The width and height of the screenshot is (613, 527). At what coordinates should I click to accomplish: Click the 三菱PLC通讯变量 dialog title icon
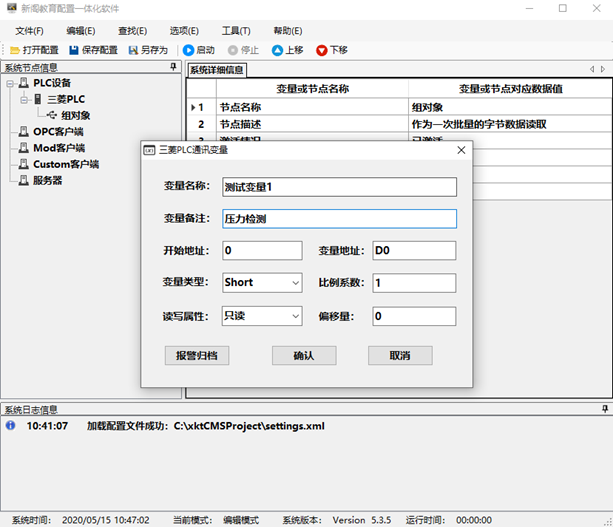pos(149,150)
